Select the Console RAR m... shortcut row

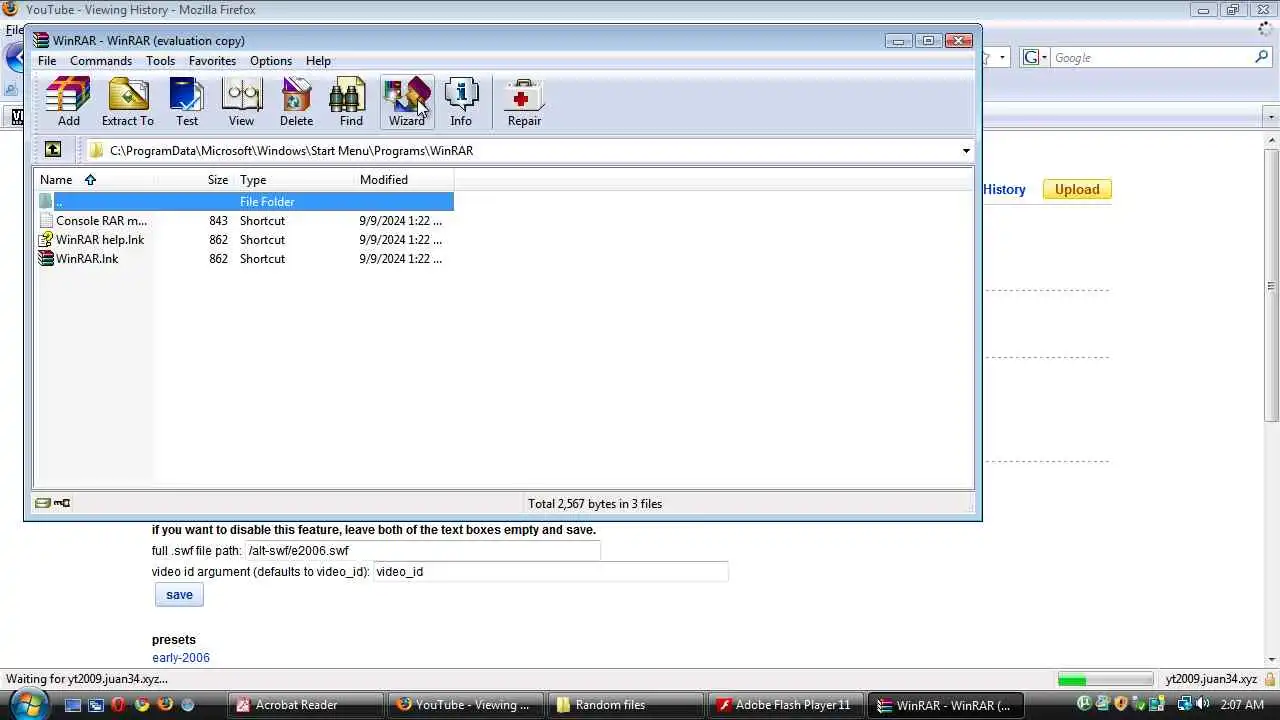click(245, 221)
